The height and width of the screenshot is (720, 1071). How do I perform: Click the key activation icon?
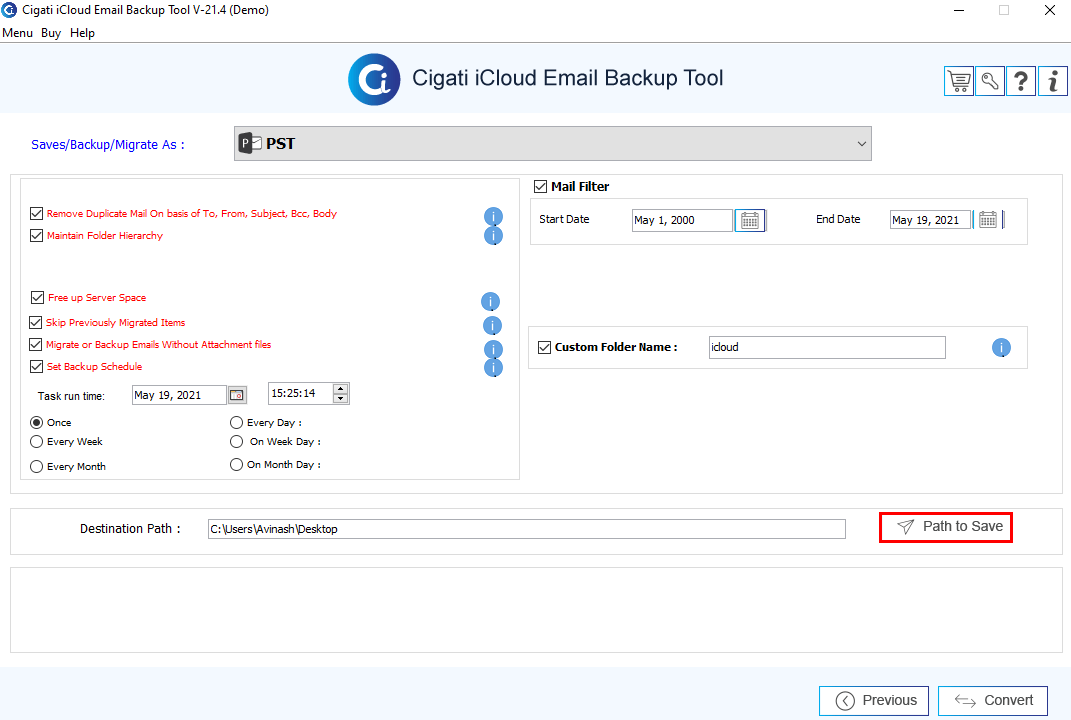[x=990, y=81]
